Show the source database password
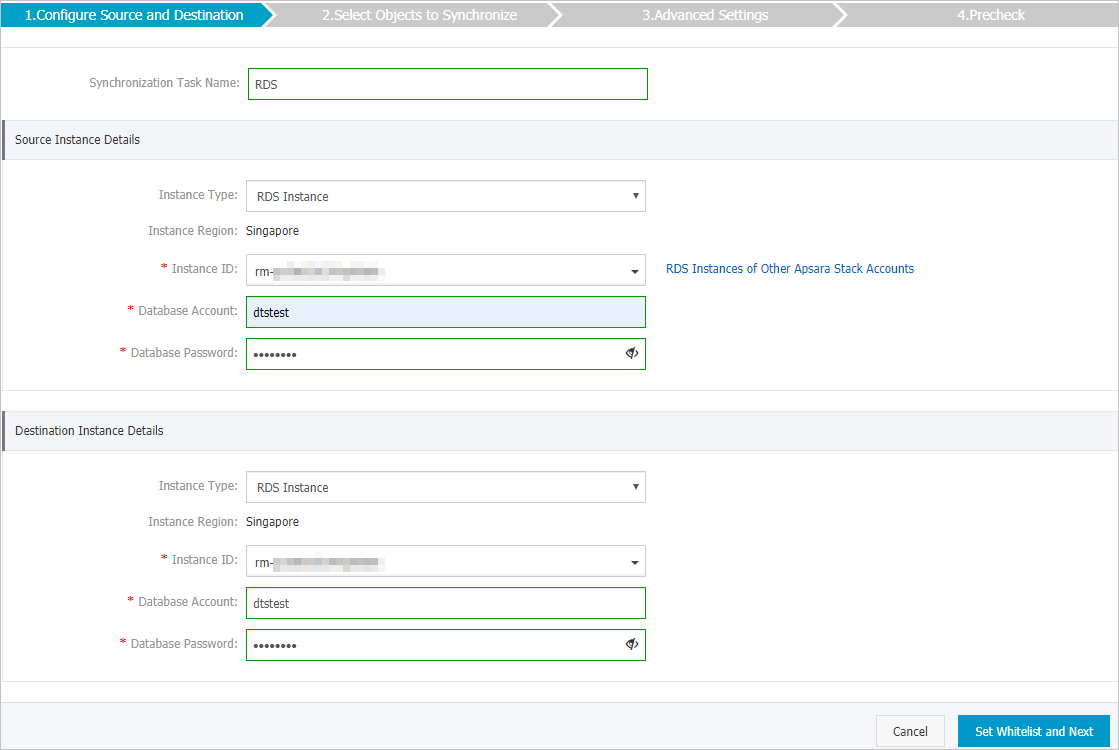The image size is (1119, 750). coord(631,353)
